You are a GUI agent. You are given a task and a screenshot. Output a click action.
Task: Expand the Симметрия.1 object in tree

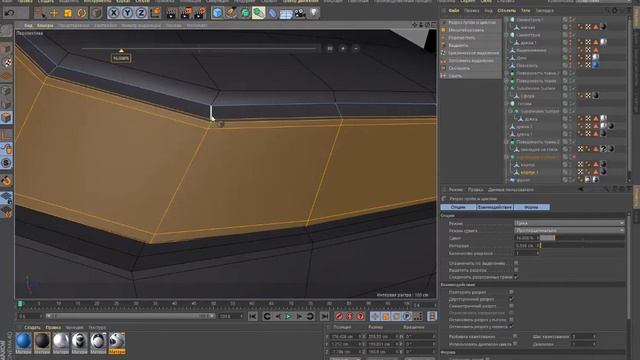pos(507,20)
